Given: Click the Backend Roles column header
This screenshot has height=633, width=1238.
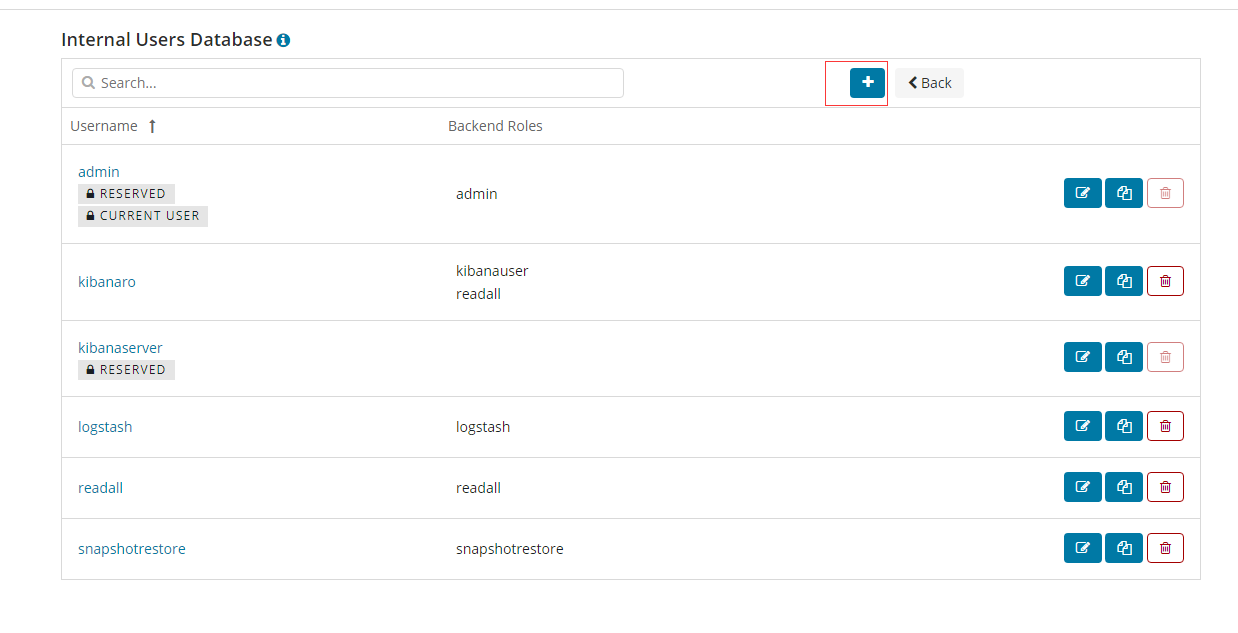Looking at the screenshot, I should (x=495, y=127).
